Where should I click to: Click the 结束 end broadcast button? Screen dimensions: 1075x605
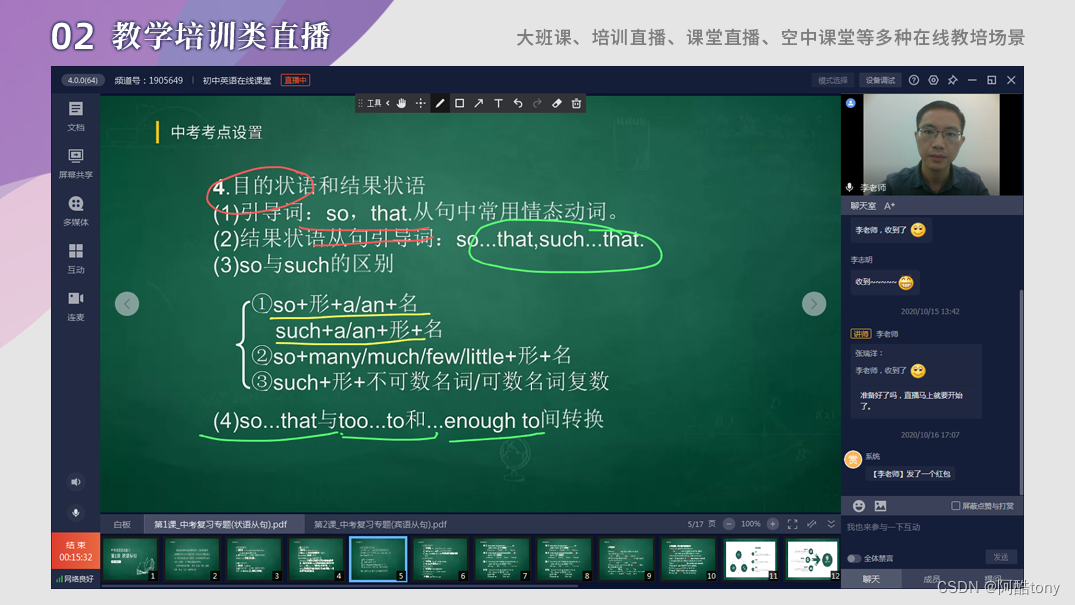[75, 551]
